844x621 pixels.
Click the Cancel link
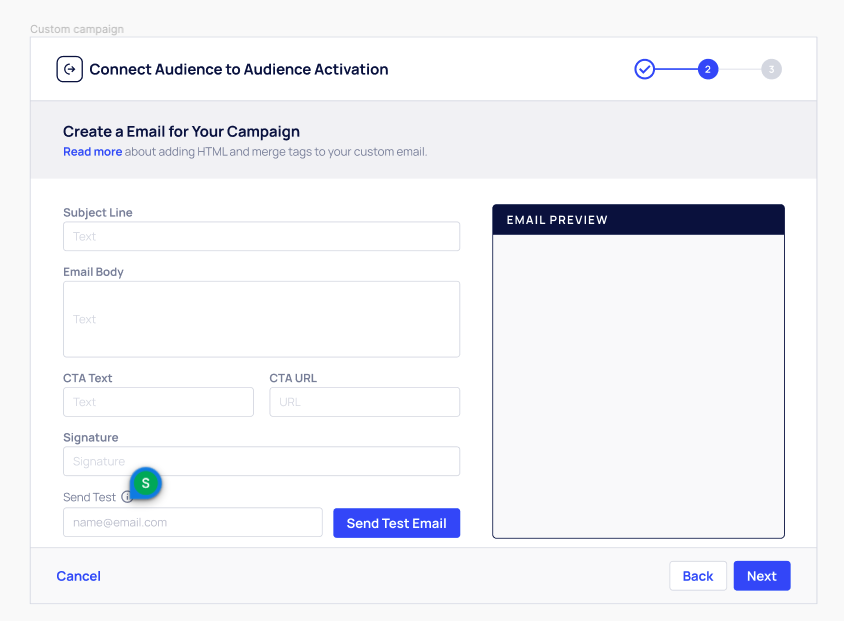78,576
